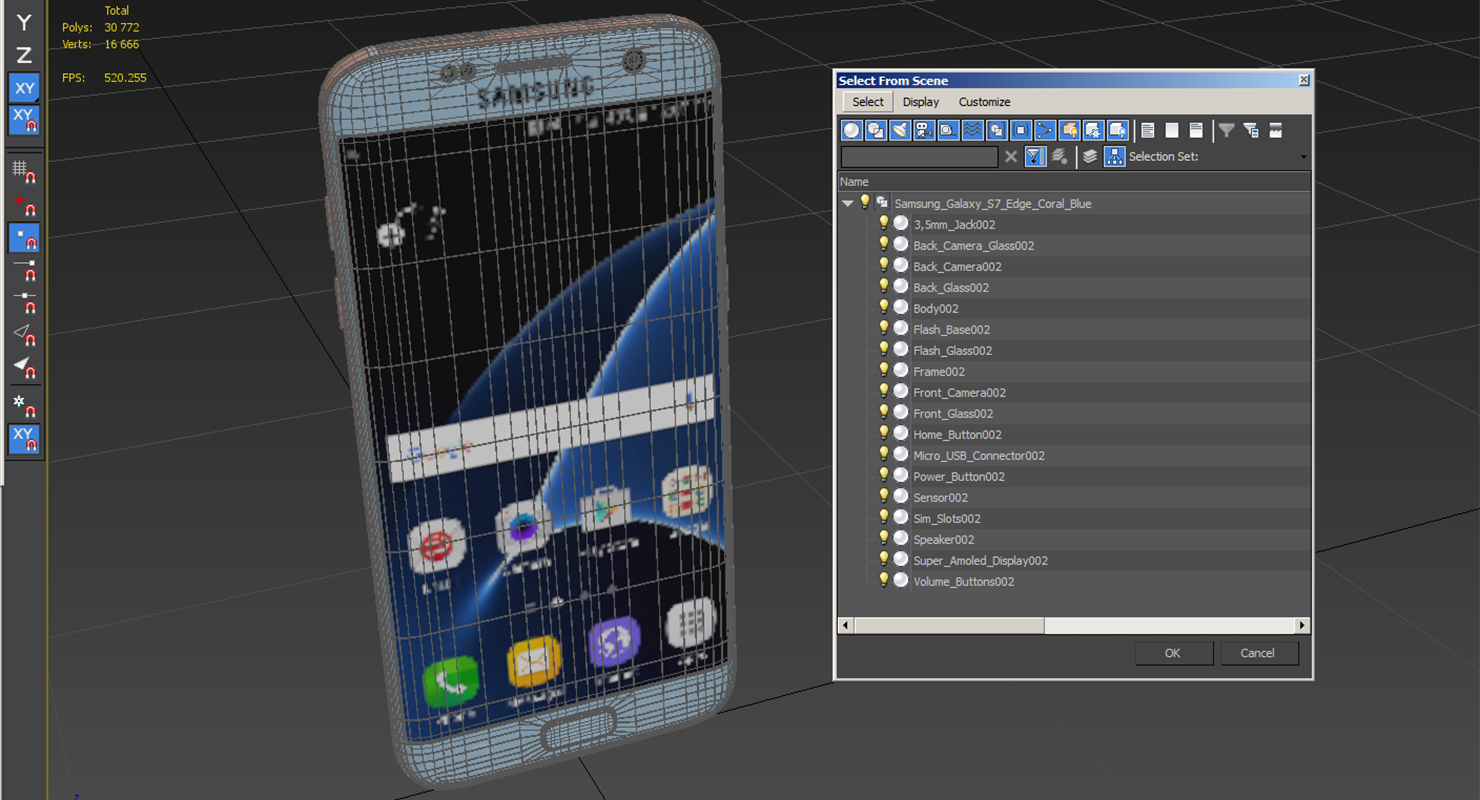The height and width of the screenshot is (800, 1480).
Task: Toggle the light bulb for Front_Glass002
Action: [x=884, y=412]
